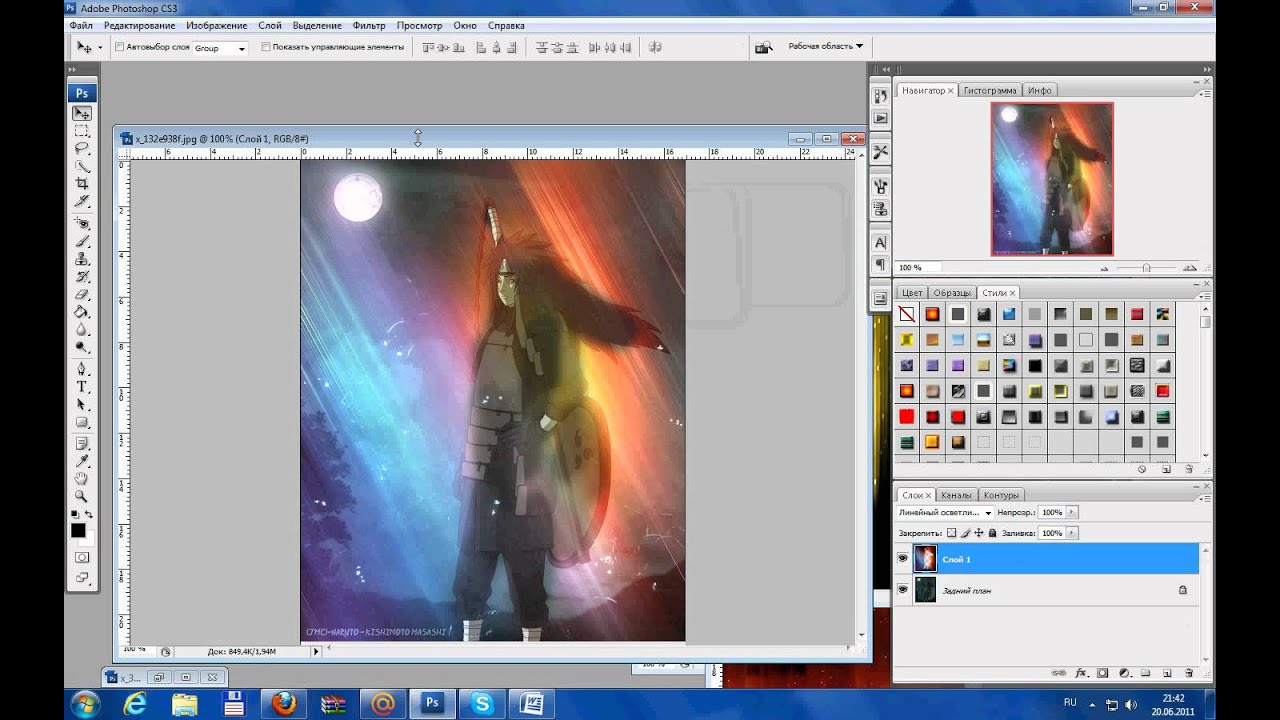This screenshot has height=720, width=1280.
Task: Click the Create new layer icon
Action: tap(1167, 673)
